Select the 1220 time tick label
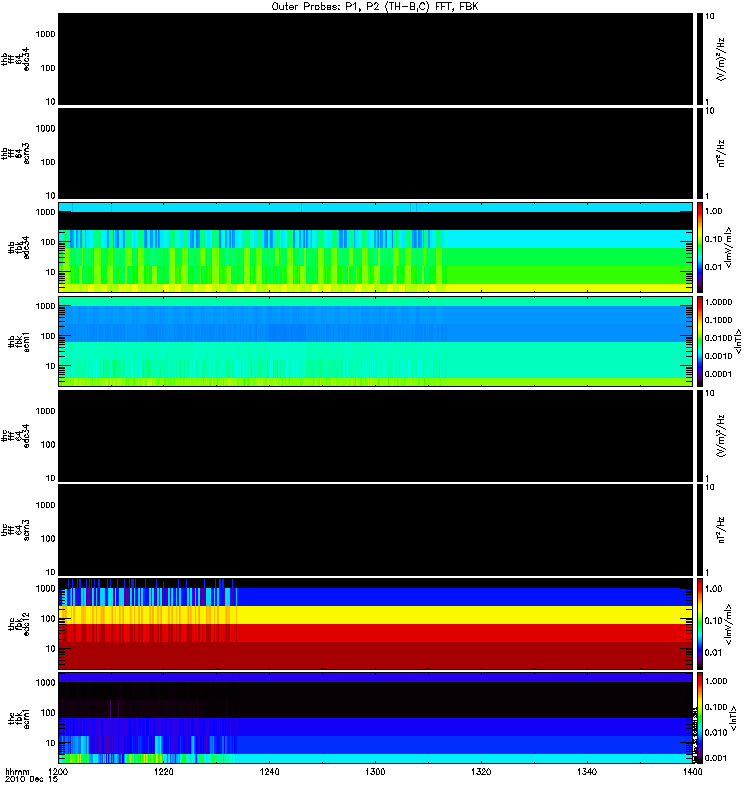Viewport: 750px width, 800px height. (x=164, y=772)
